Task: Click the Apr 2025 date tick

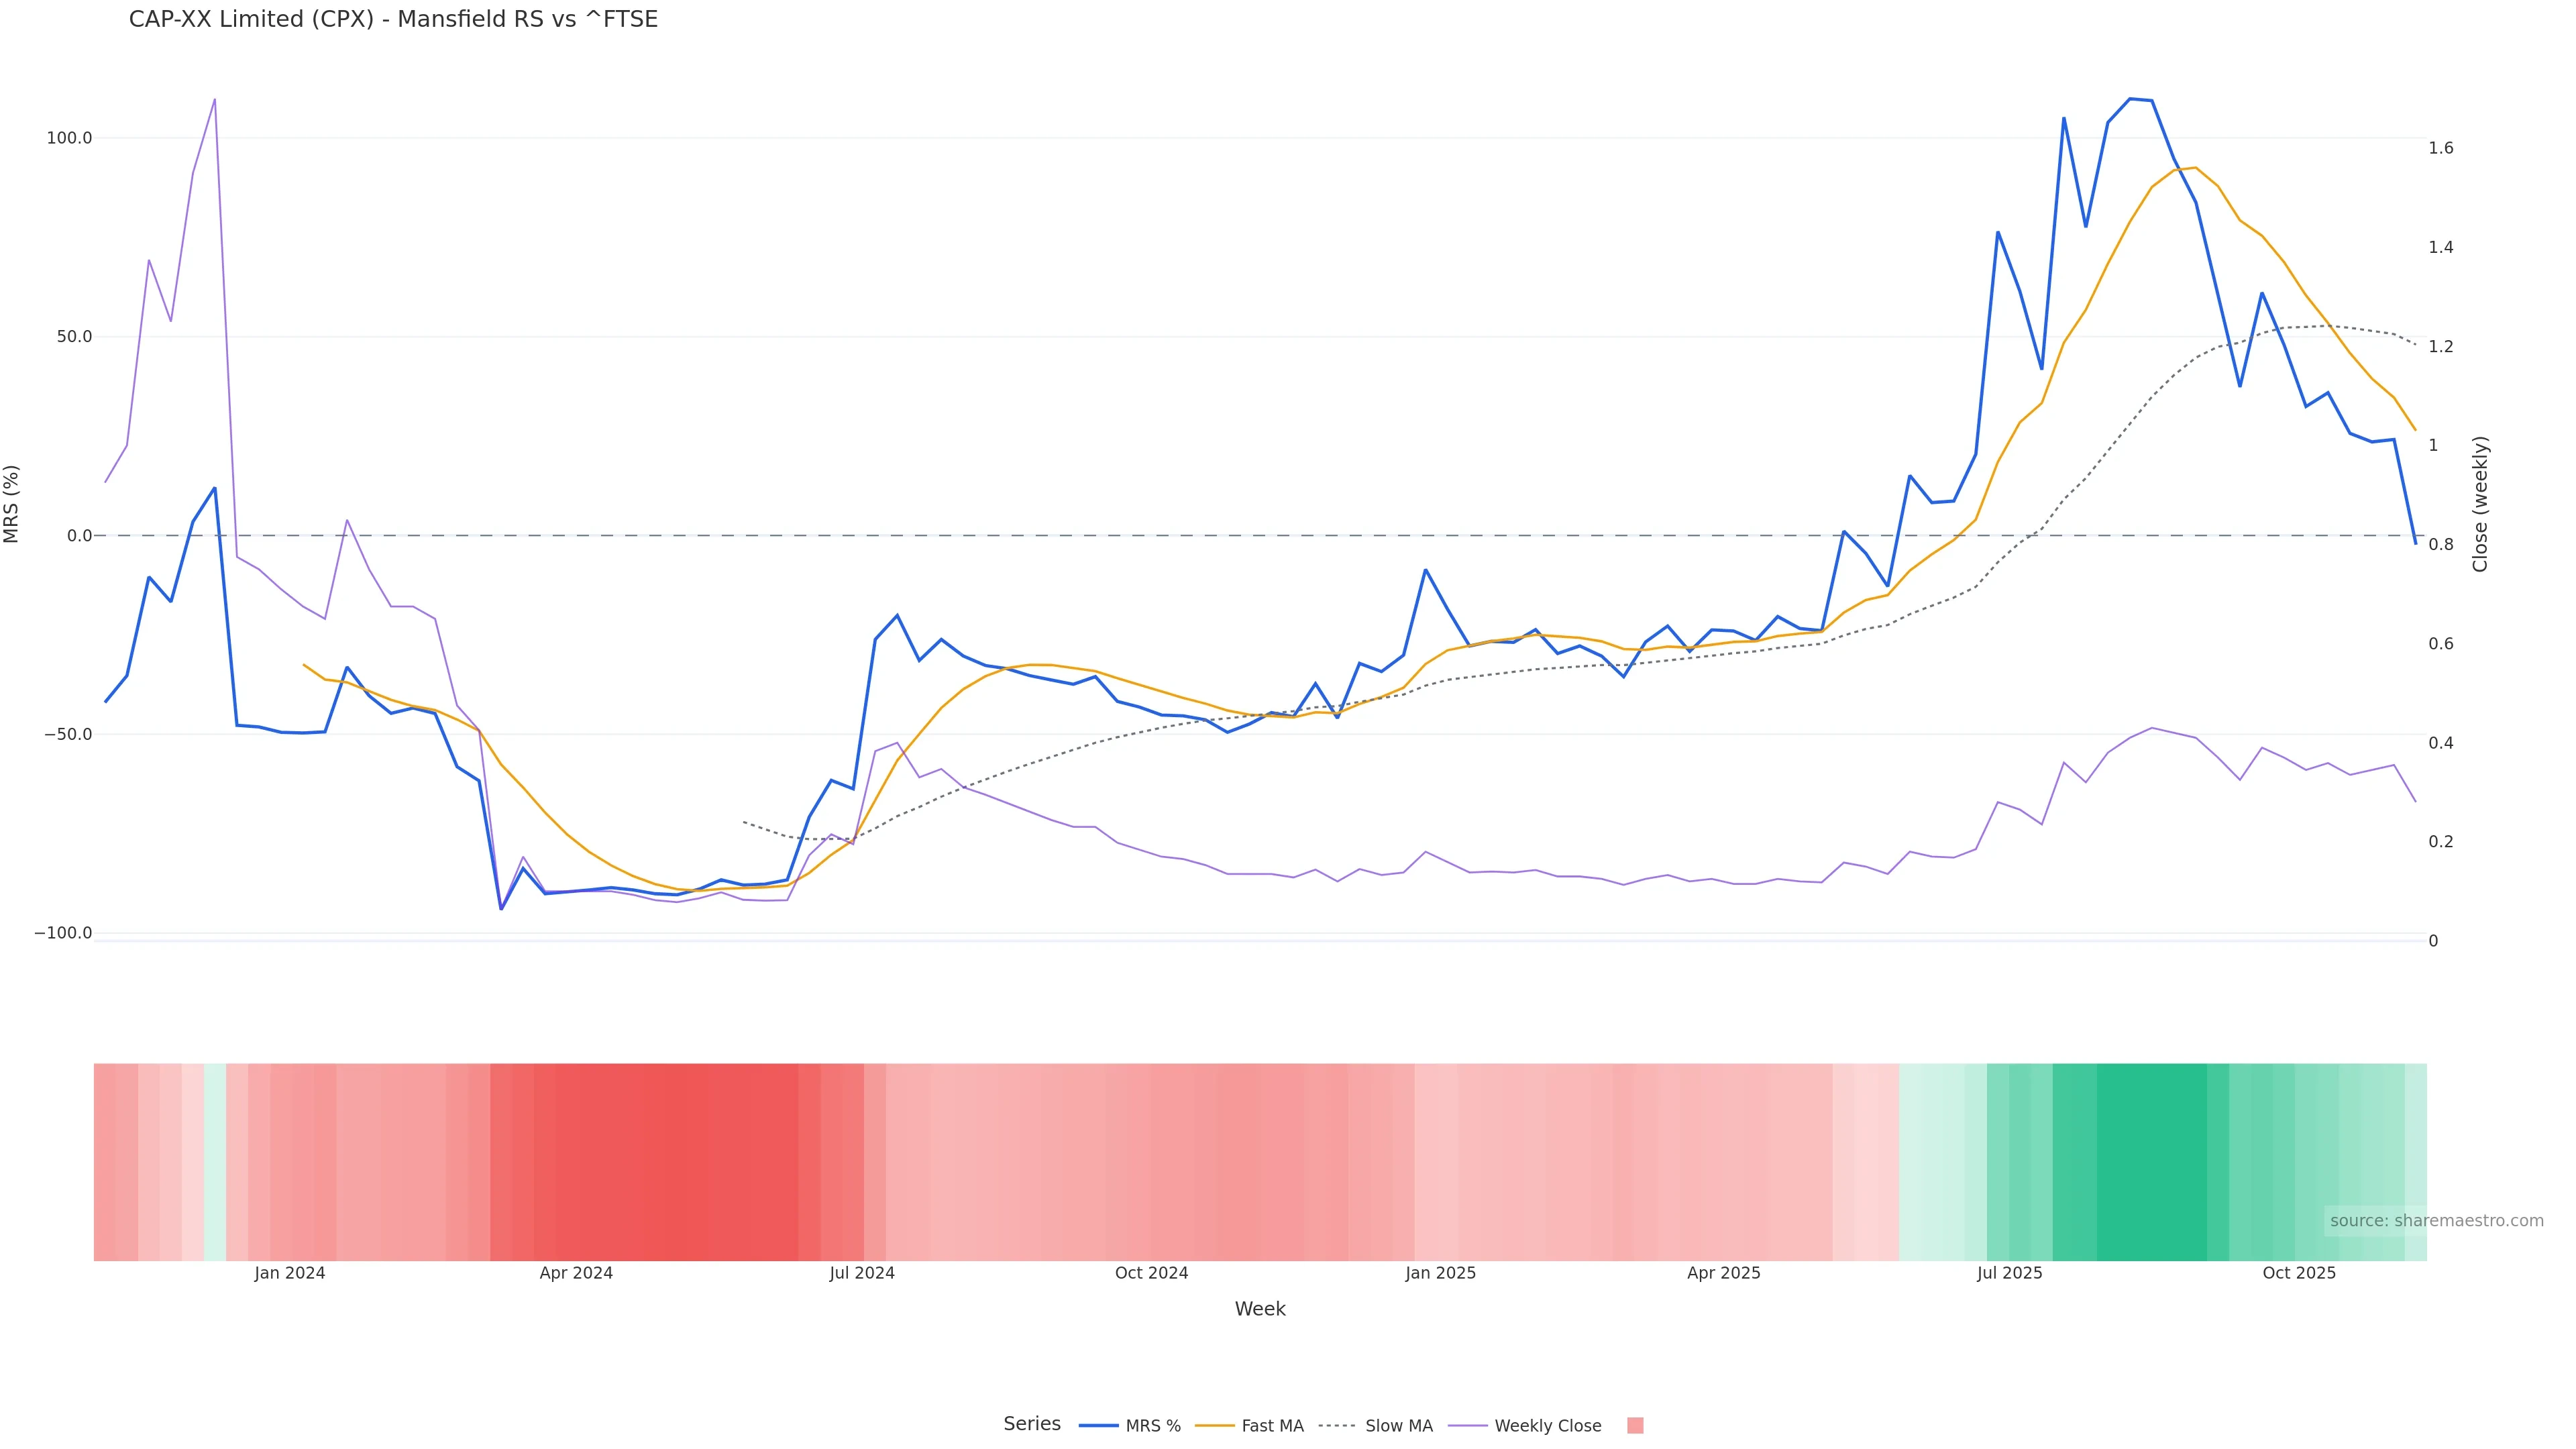Action: point(1723,1273)
